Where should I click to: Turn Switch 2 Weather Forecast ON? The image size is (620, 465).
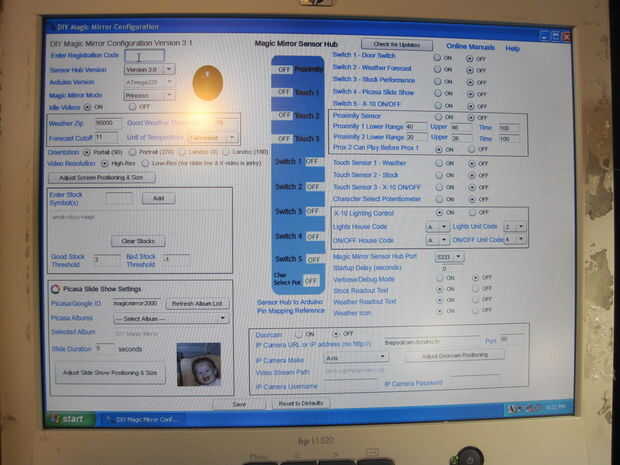pos(437,69)
